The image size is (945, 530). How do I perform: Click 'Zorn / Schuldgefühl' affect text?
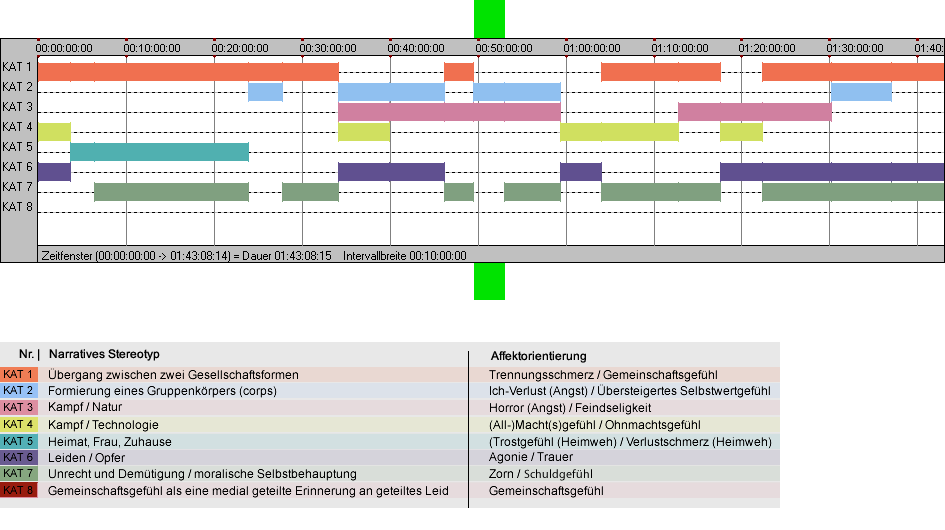541,475
